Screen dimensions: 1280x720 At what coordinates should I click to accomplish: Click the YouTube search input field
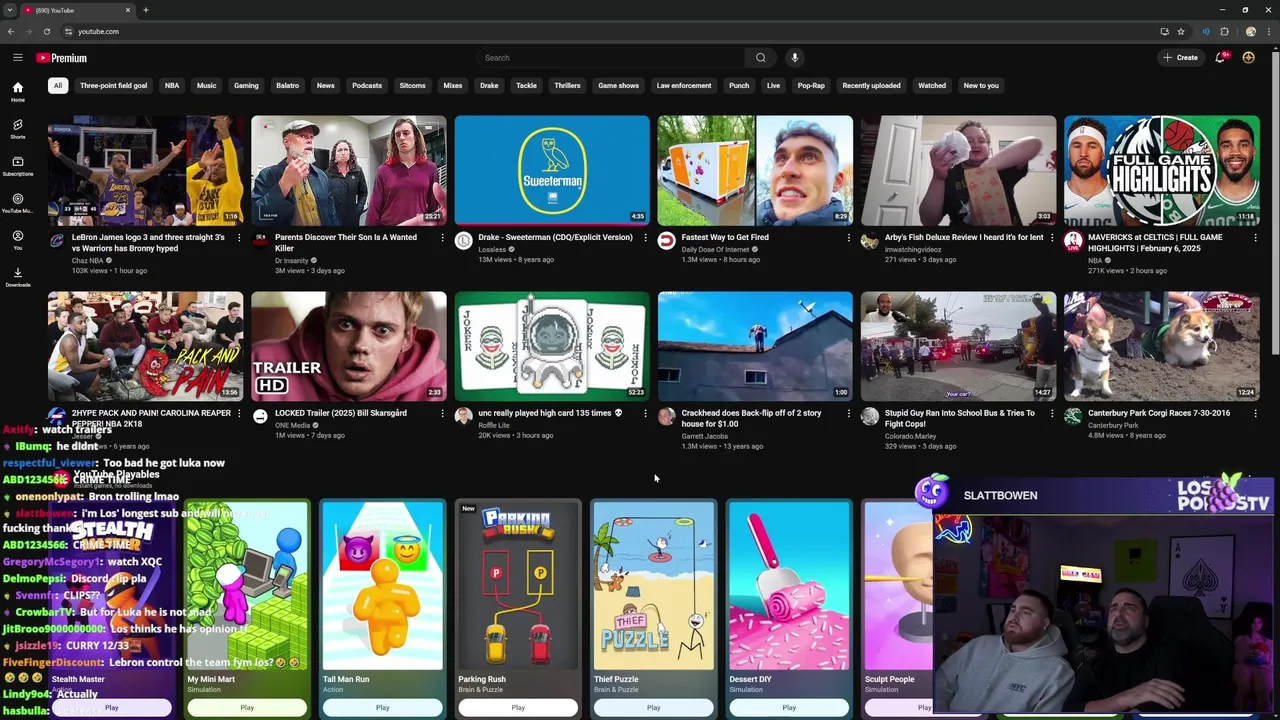[x=611, y=58]
